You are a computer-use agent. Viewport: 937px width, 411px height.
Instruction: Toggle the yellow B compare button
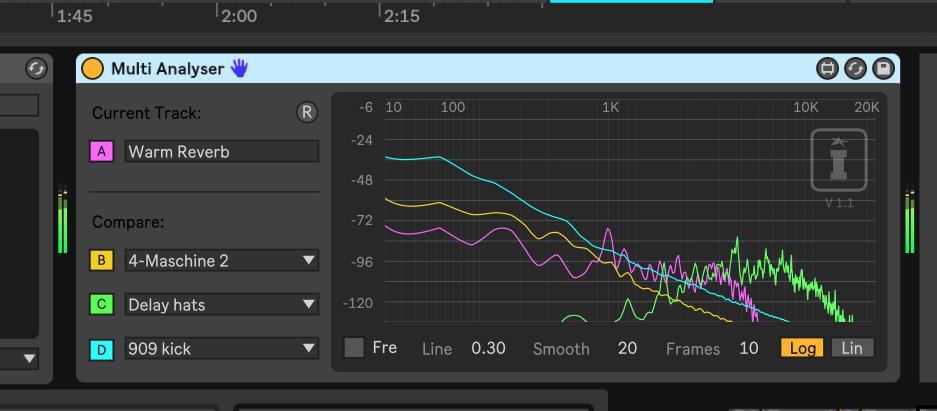click(101, 261)
